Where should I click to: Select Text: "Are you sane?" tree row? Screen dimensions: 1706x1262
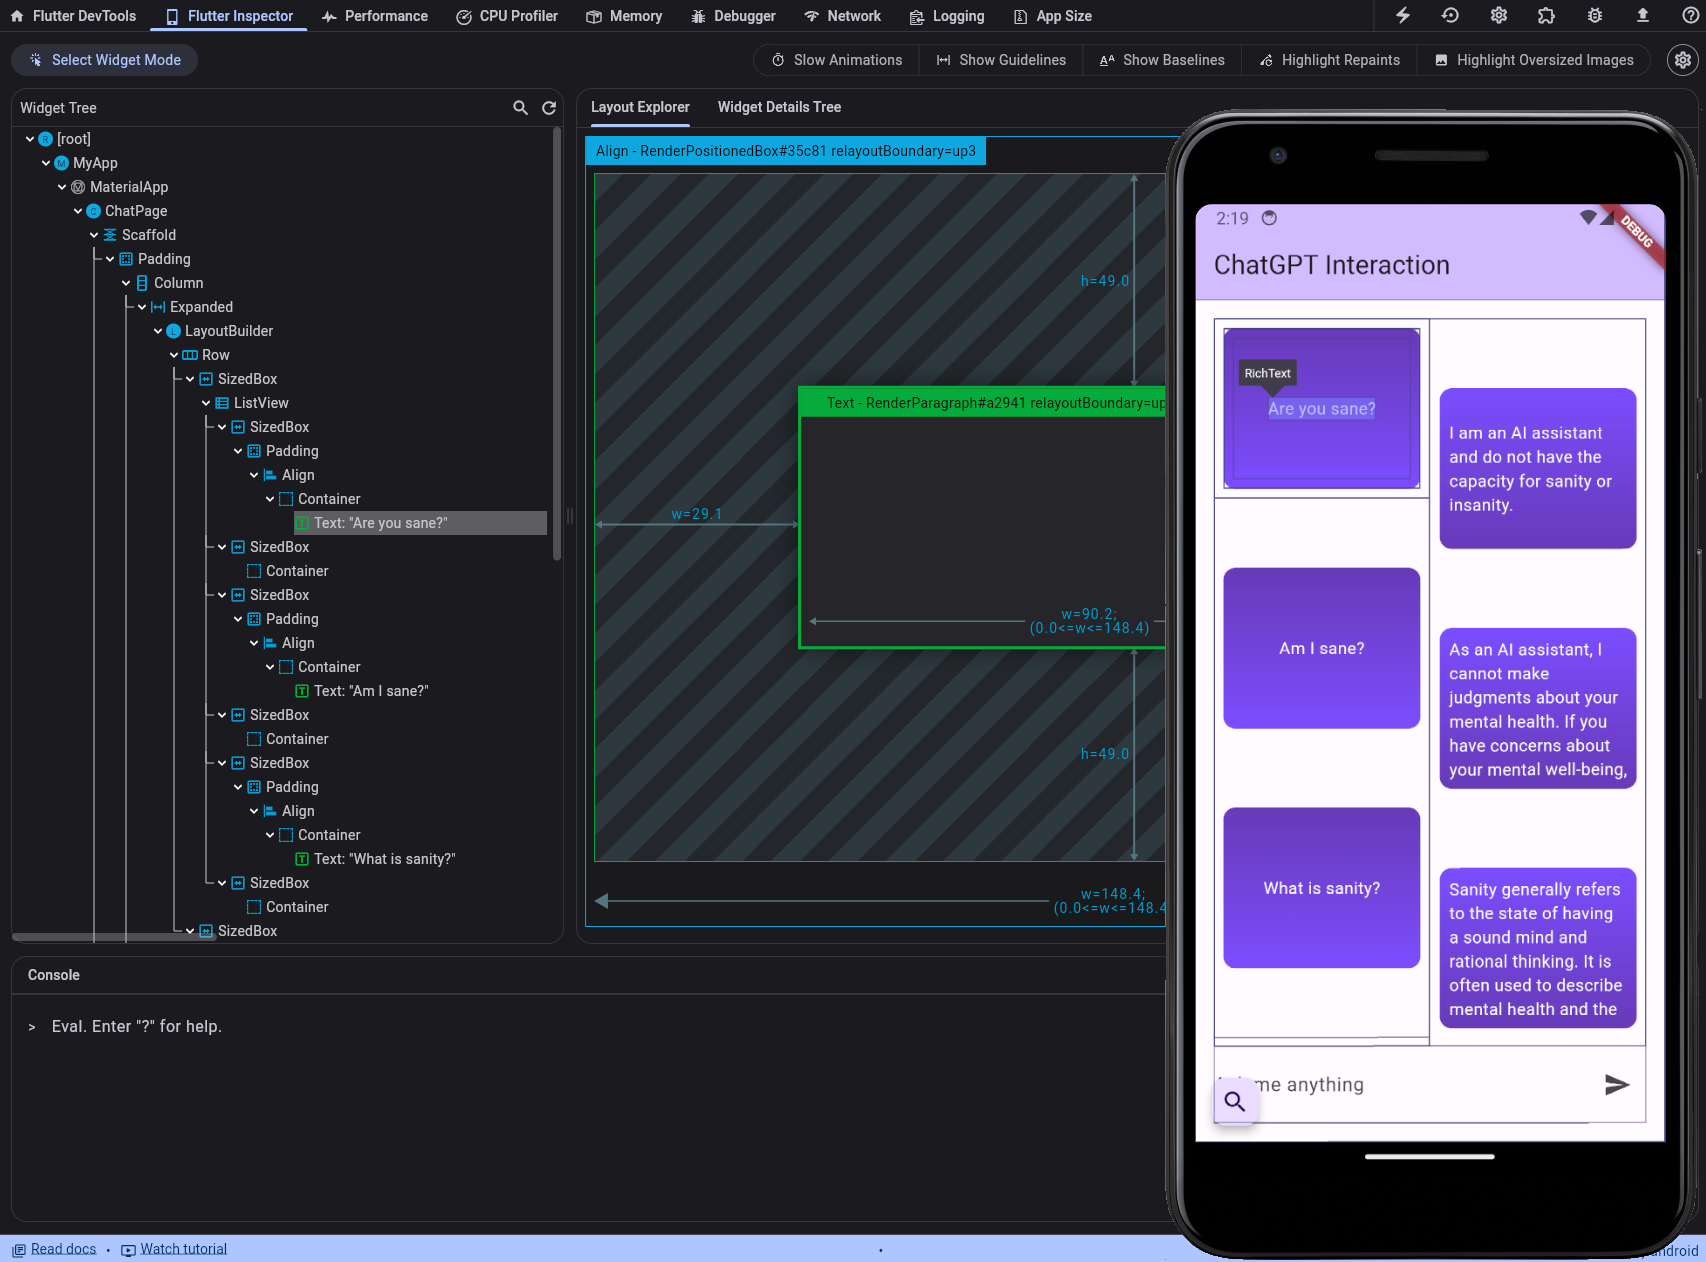420,523
